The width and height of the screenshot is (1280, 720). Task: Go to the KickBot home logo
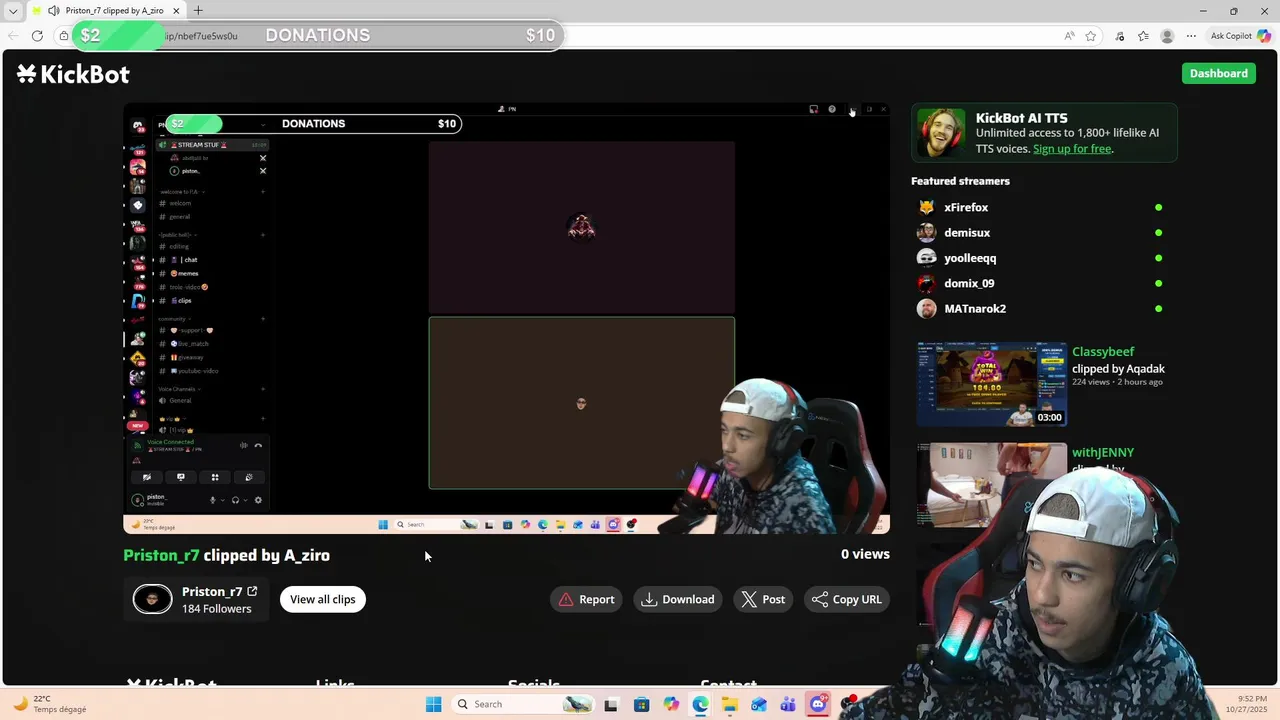(73, 74)
